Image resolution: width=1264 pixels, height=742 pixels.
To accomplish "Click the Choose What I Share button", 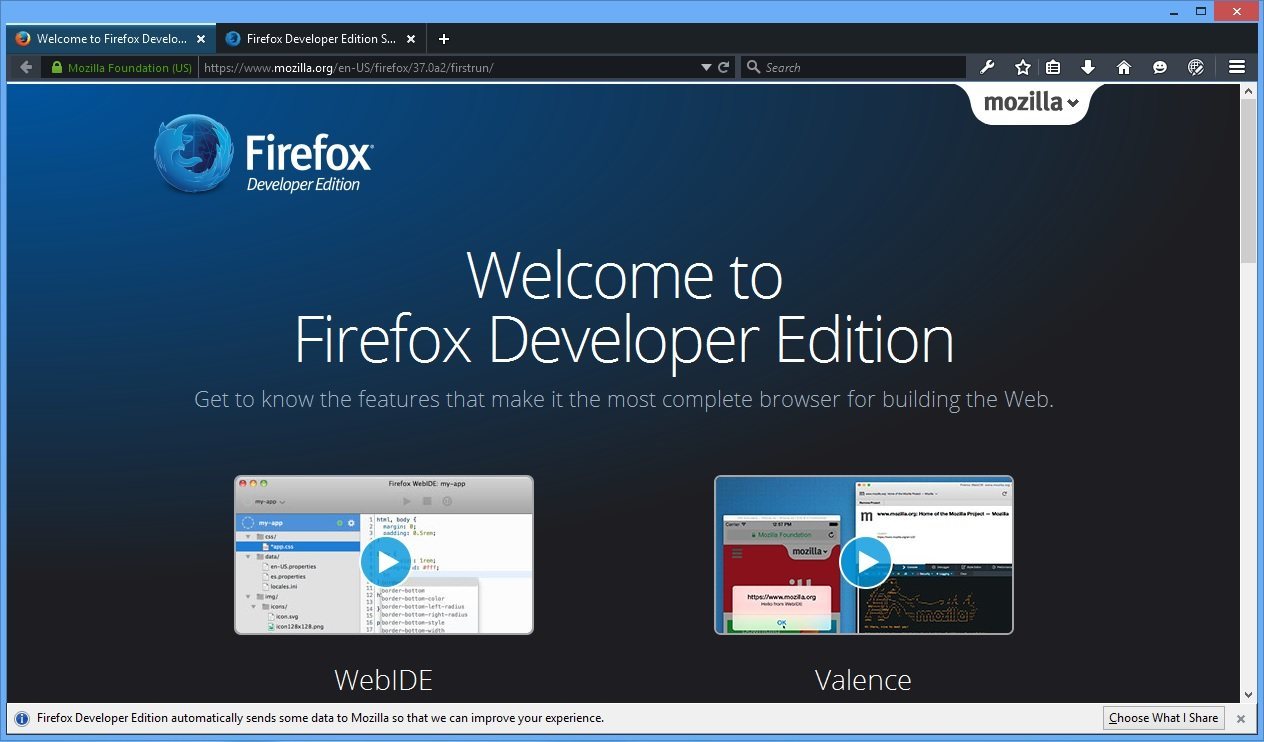I will pyautogui.click(x=1163, y=717).
